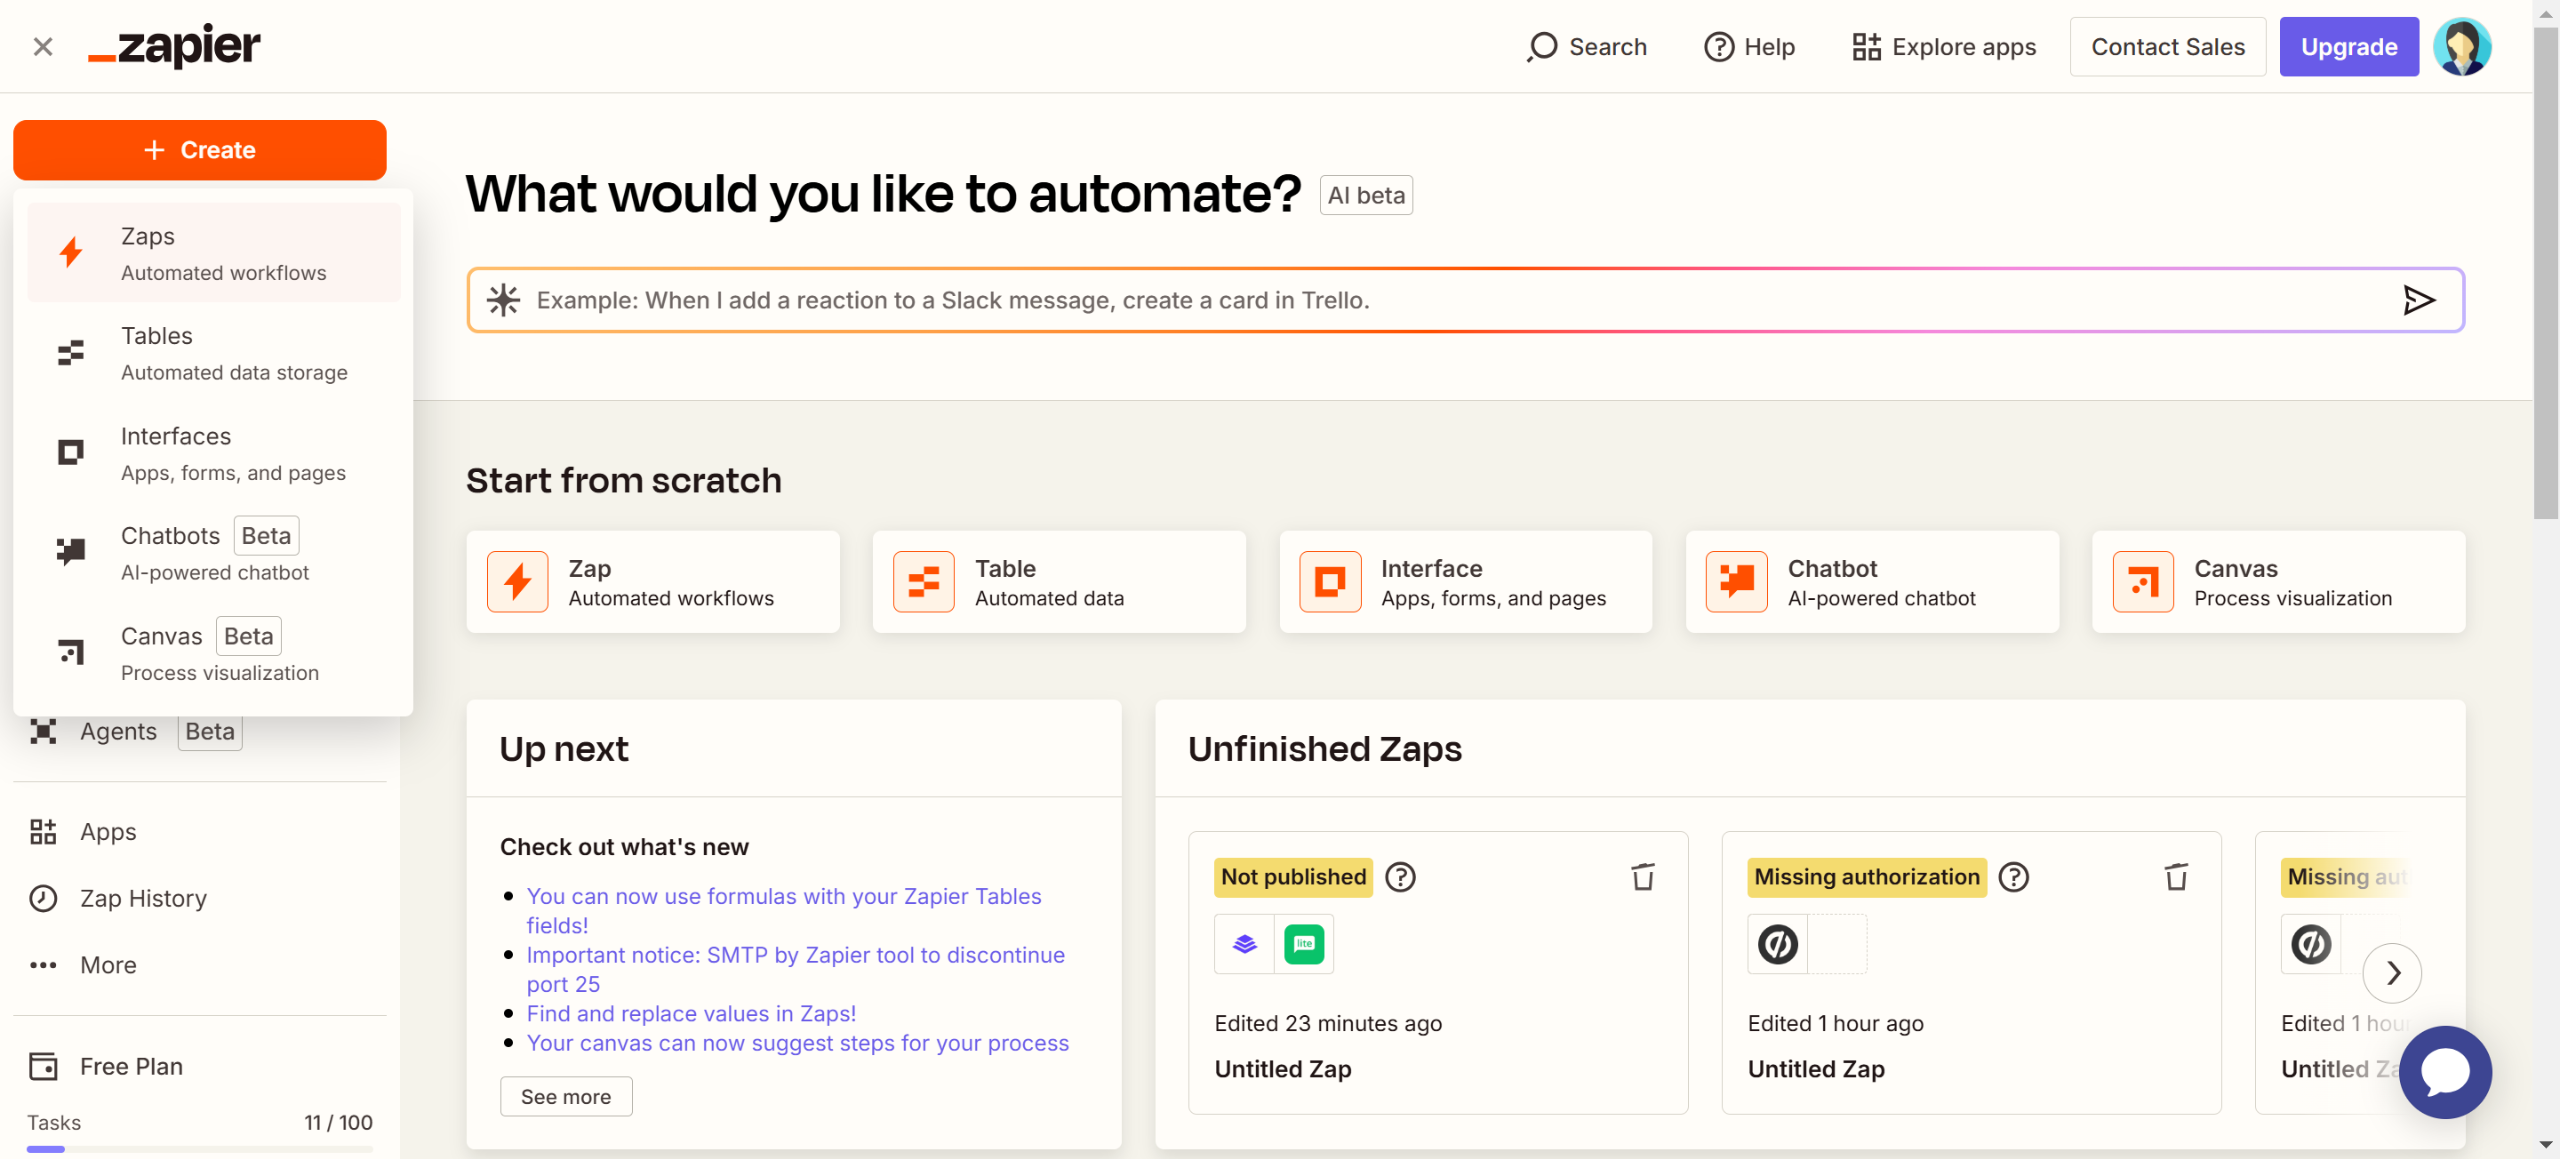Viewport: 2560px width, 1159px height.
Task: Show next unfinished Zaps with chevron
Action: 2392,973
